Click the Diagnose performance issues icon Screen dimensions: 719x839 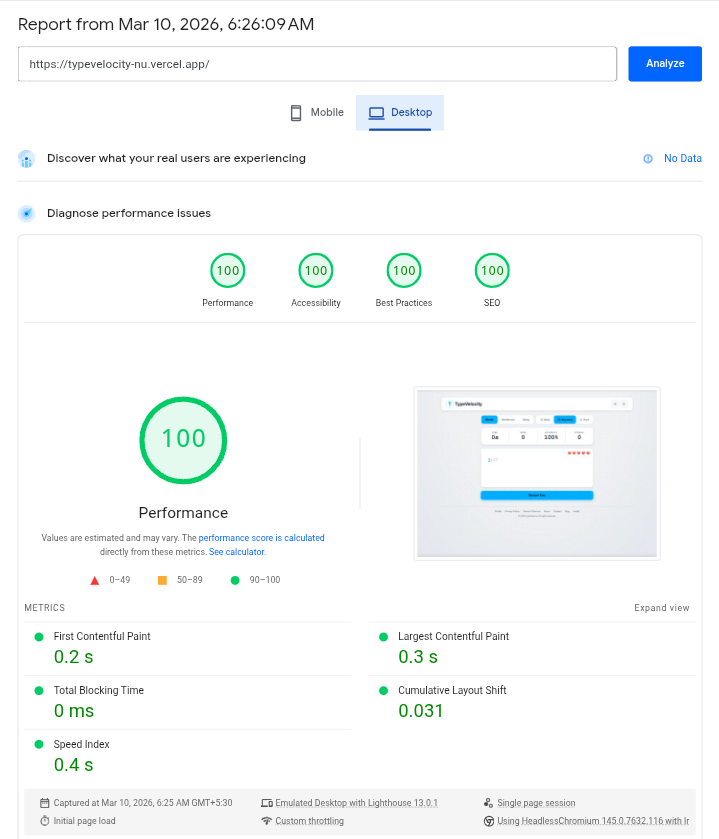[27, 213]
